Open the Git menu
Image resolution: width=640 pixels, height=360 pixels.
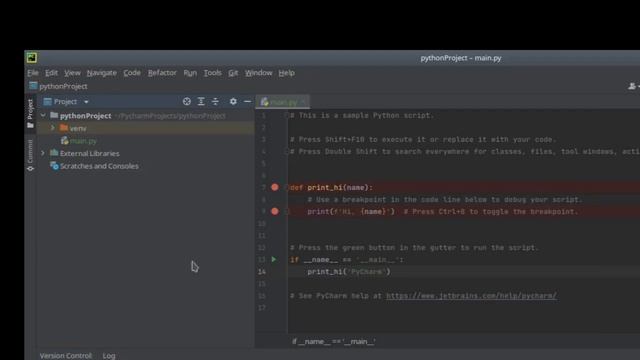pyautogui.click(x=233, y=73)
